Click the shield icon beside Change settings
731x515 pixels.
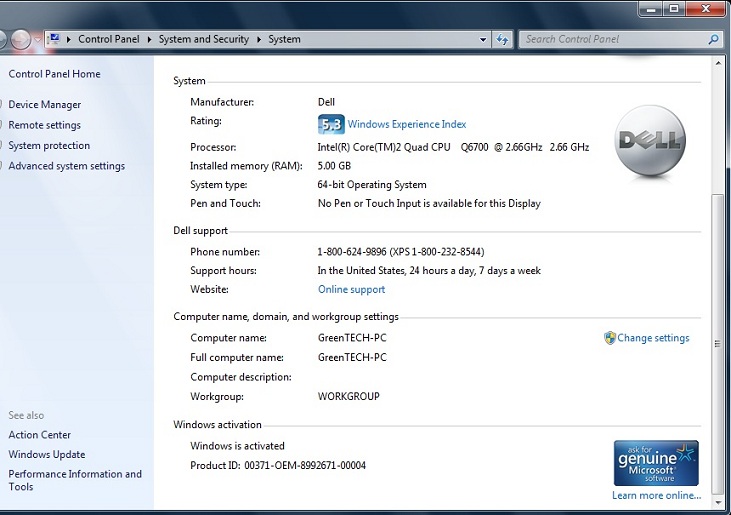tap(610, 338)
